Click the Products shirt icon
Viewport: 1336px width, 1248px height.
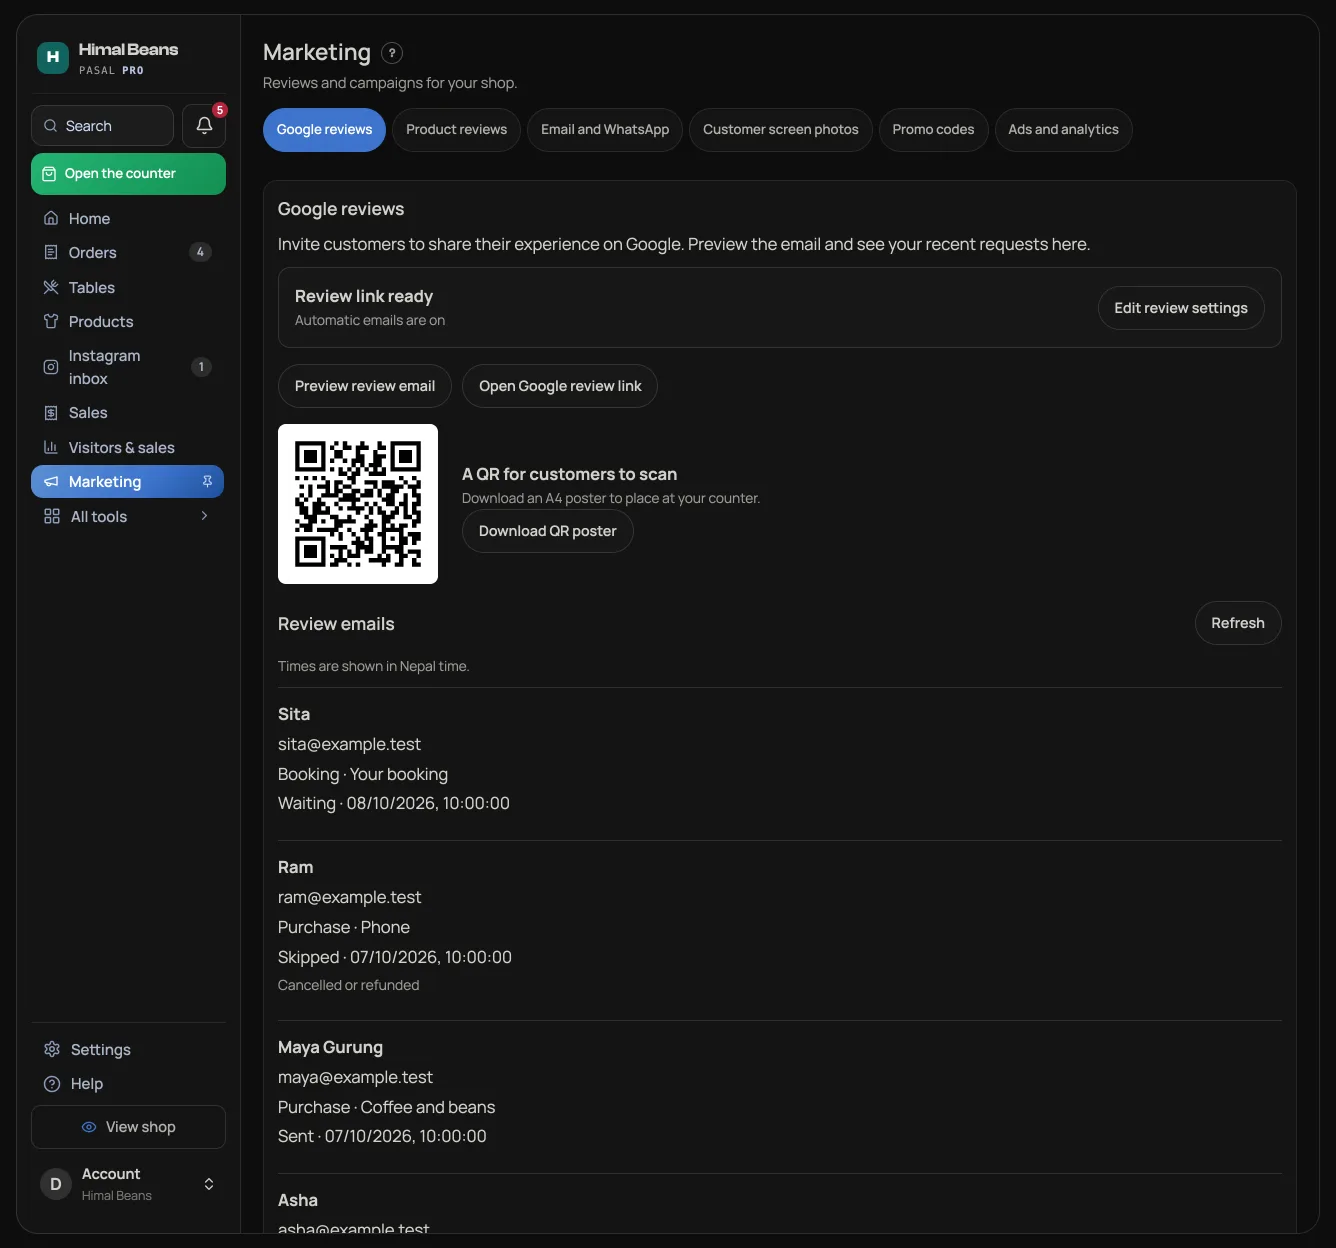click(x=51, y=321)
